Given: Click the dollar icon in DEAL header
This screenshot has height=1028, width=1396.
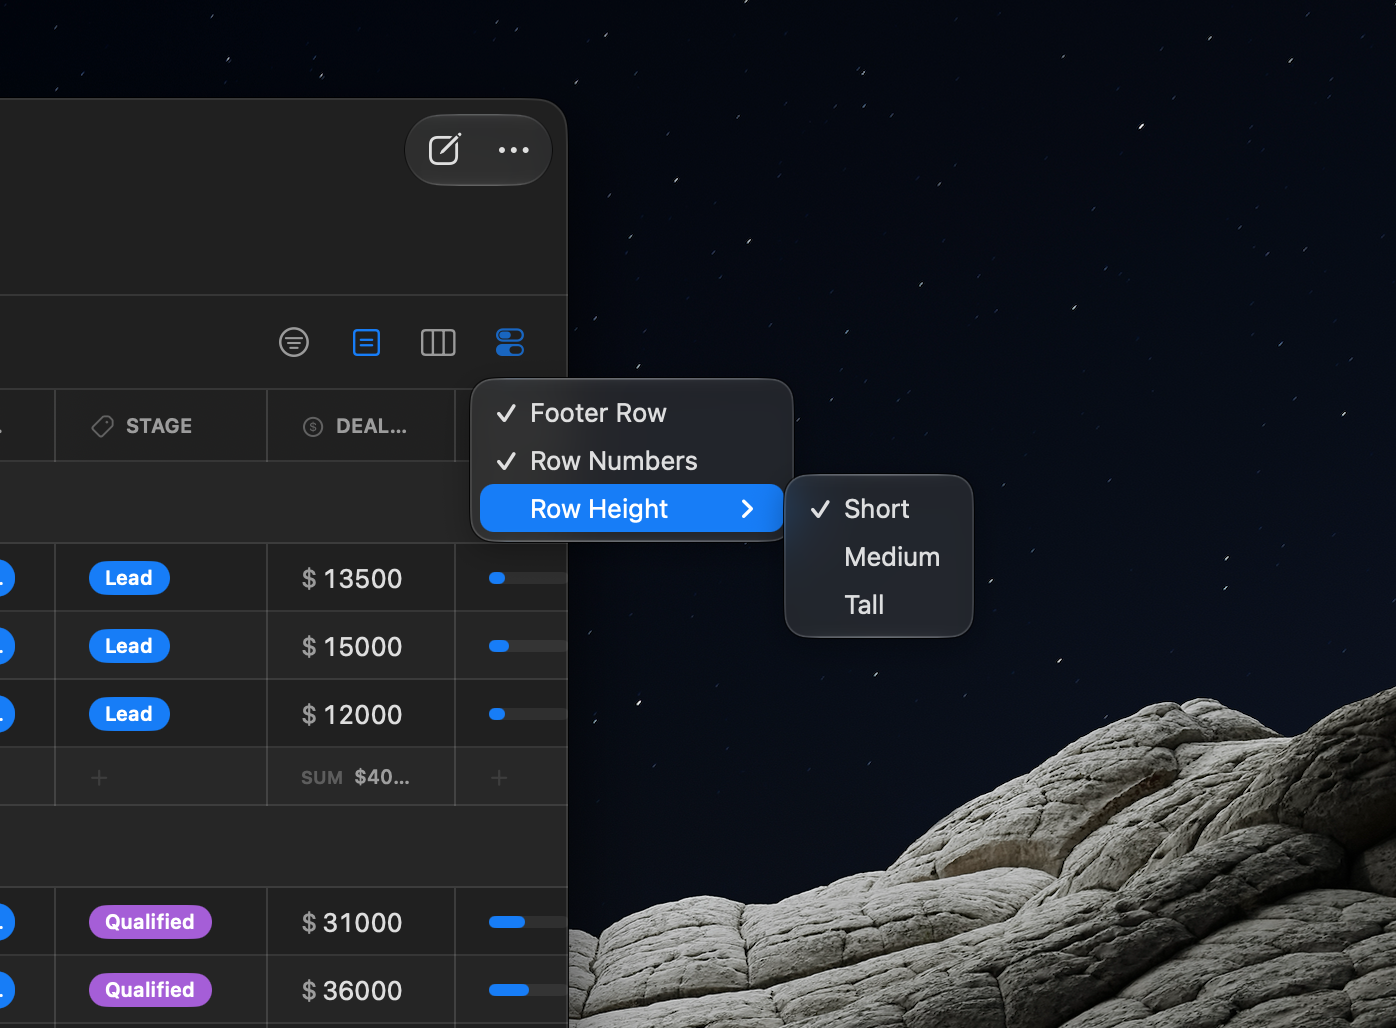Looking at the screenshot, I should (x=313, y=427).
